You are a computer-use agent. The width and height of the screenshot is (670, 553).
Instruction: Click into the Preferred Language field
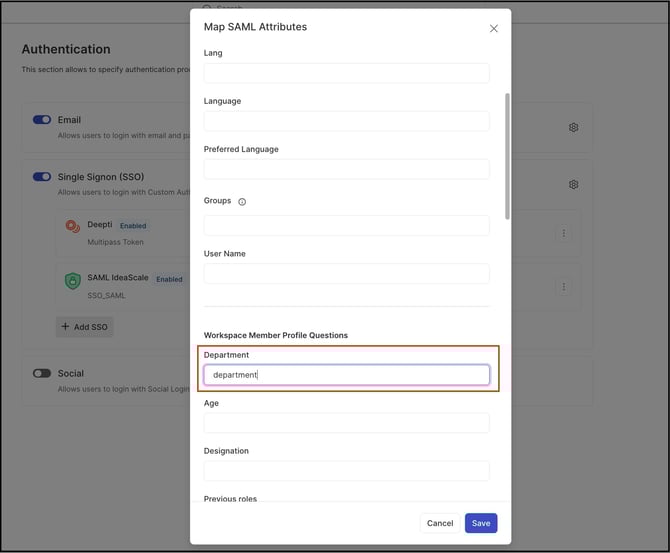[x=346, y=169]
